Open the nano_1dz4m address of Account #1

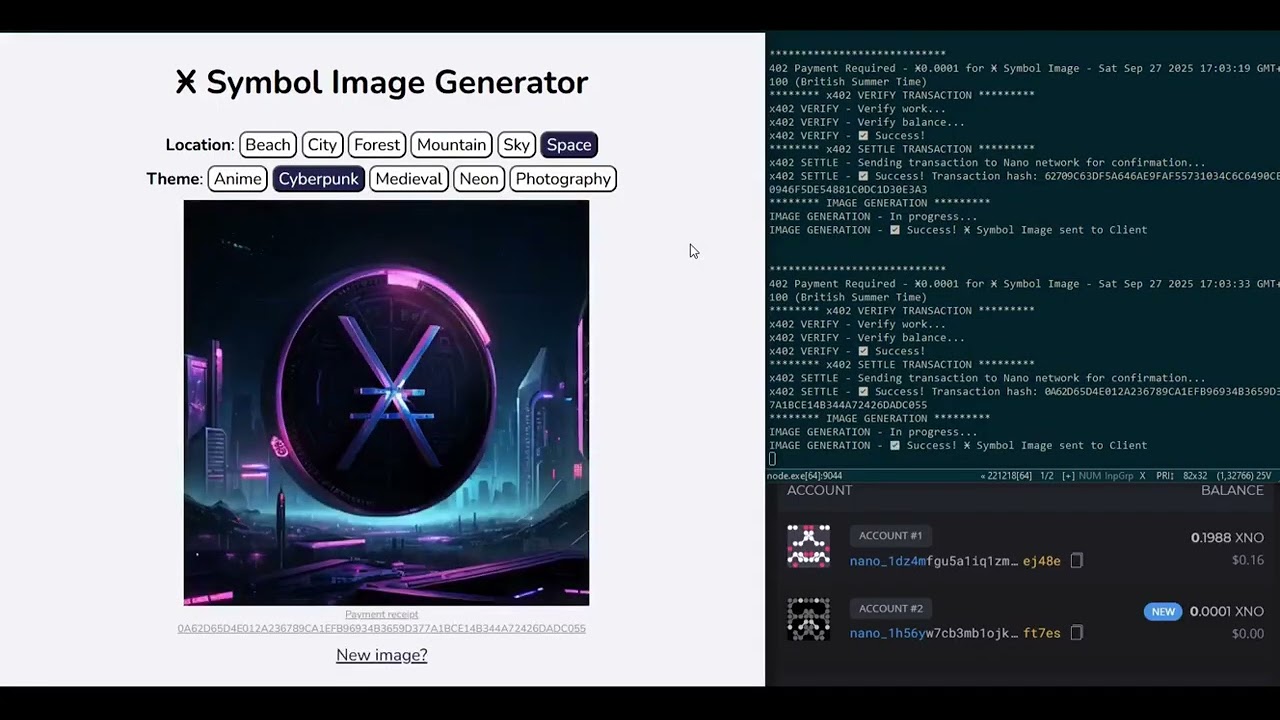point(955,561)
